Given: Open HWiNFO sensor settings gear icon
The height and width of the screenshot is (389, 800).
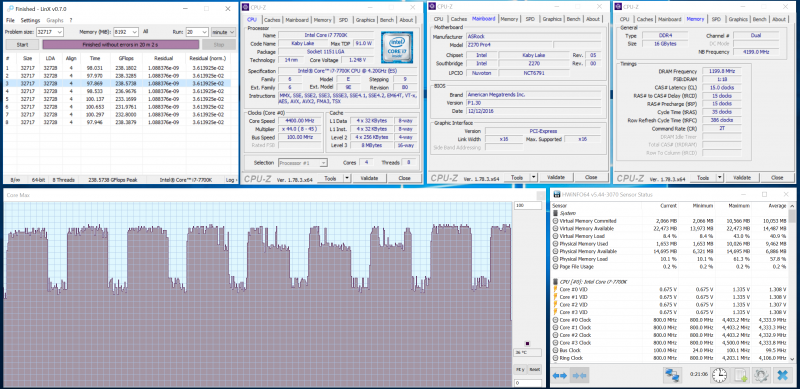Looking at the screenshot, I should point(761,376).
